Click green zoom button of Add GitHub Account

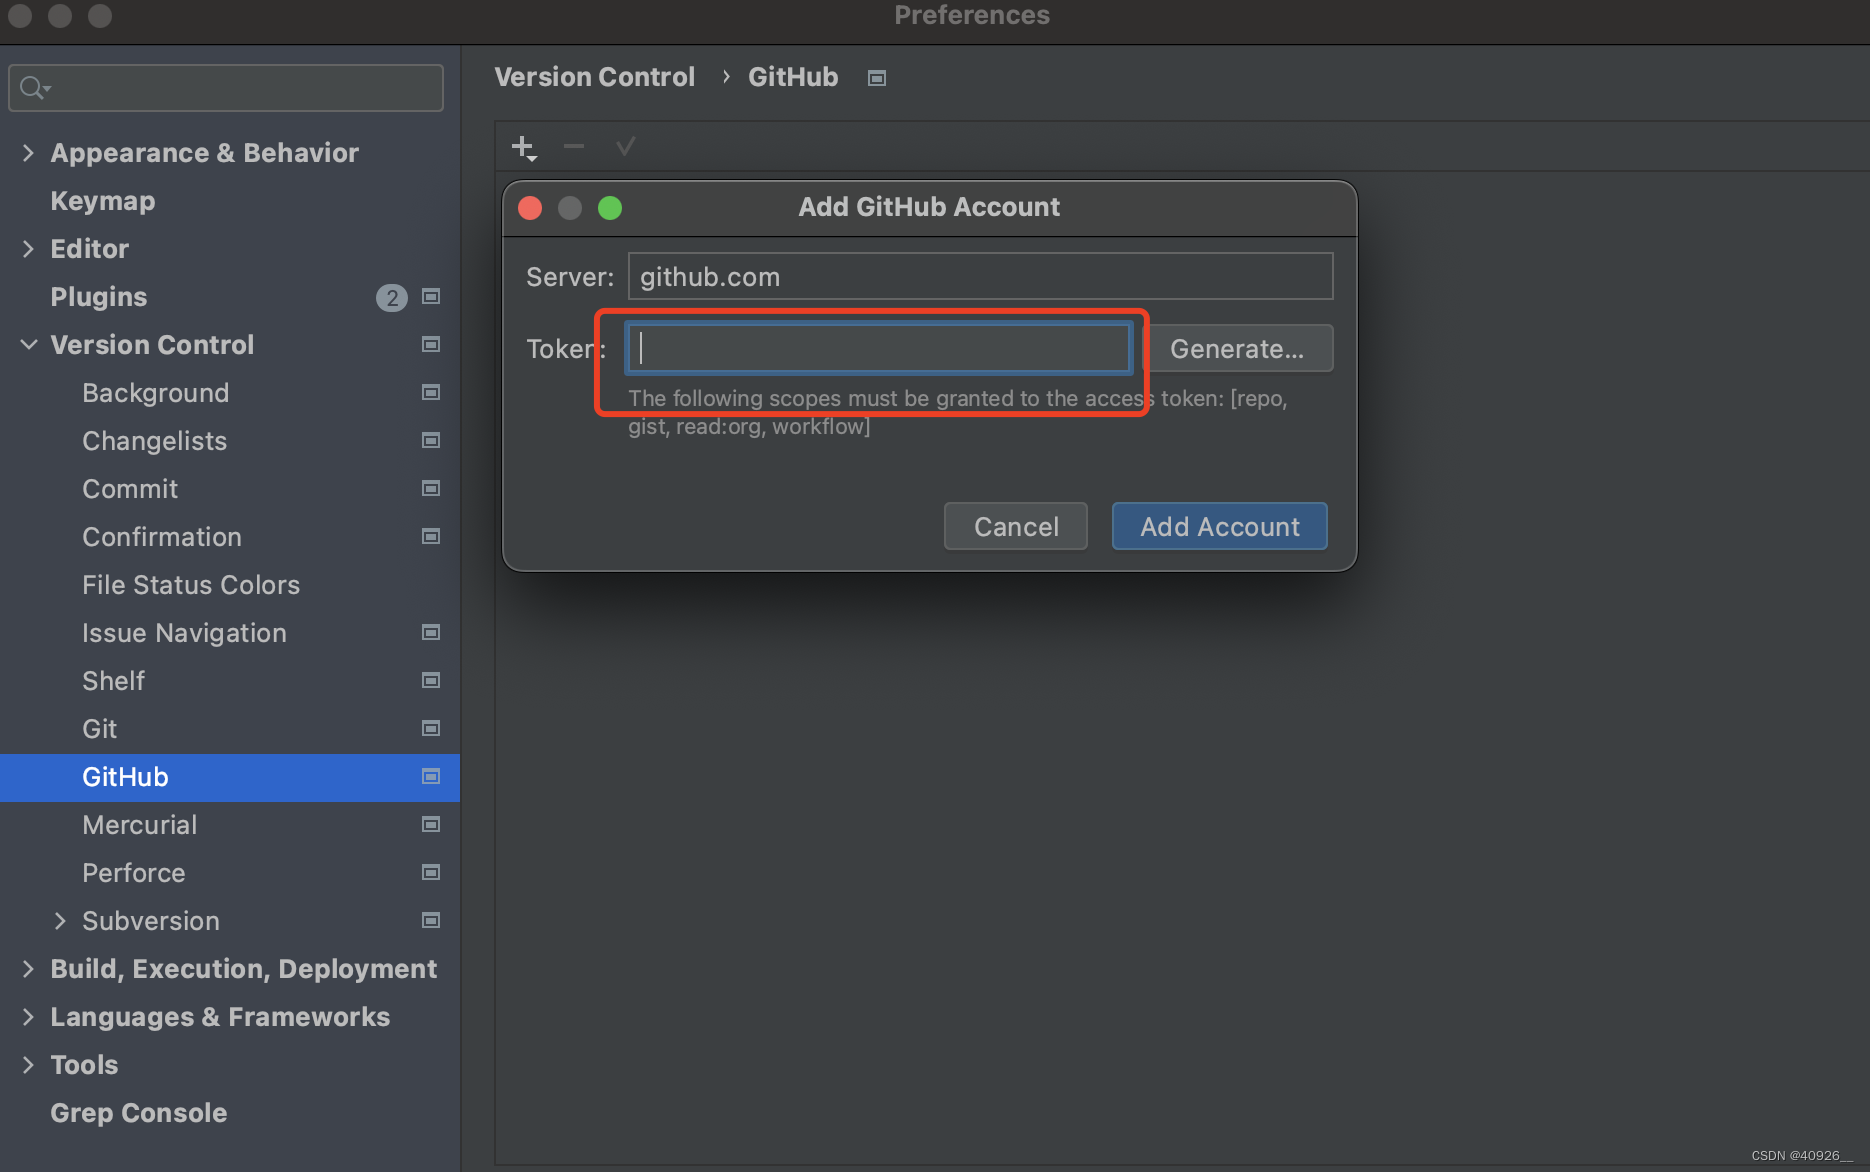[x=610, y=208]
